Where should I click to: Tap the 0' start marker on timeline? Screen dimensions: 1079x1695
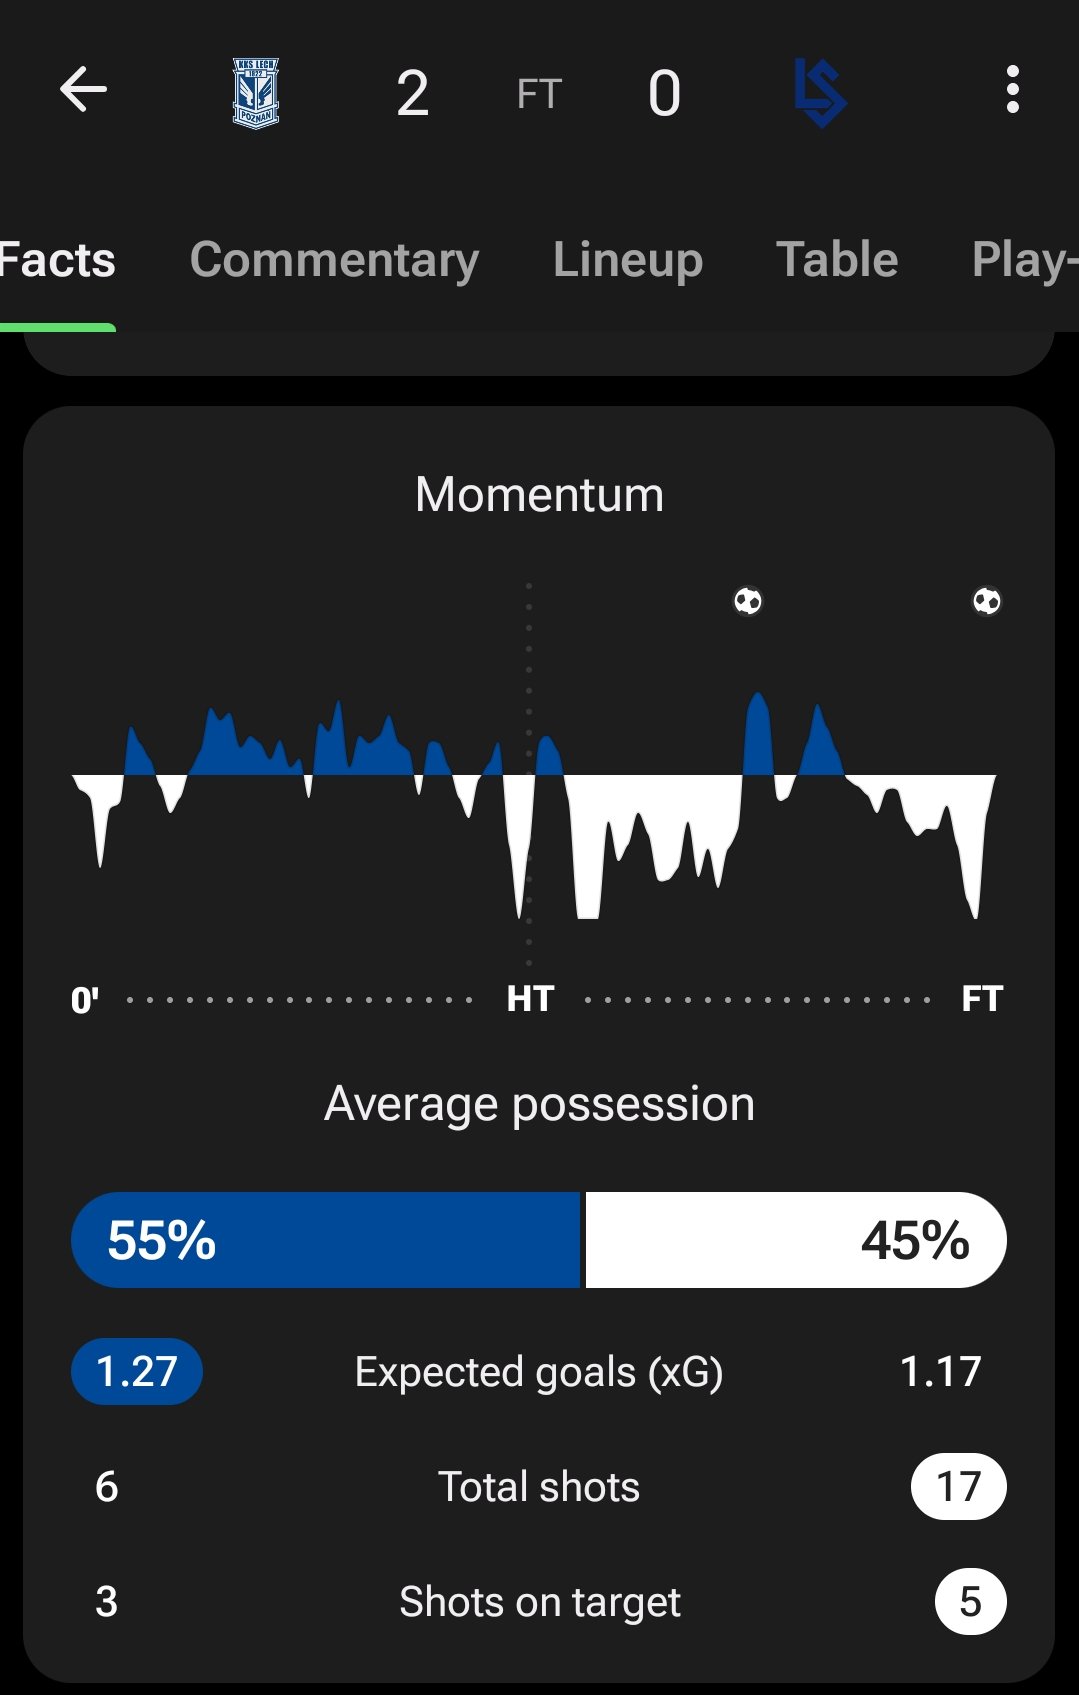(x=85, y=1000)
